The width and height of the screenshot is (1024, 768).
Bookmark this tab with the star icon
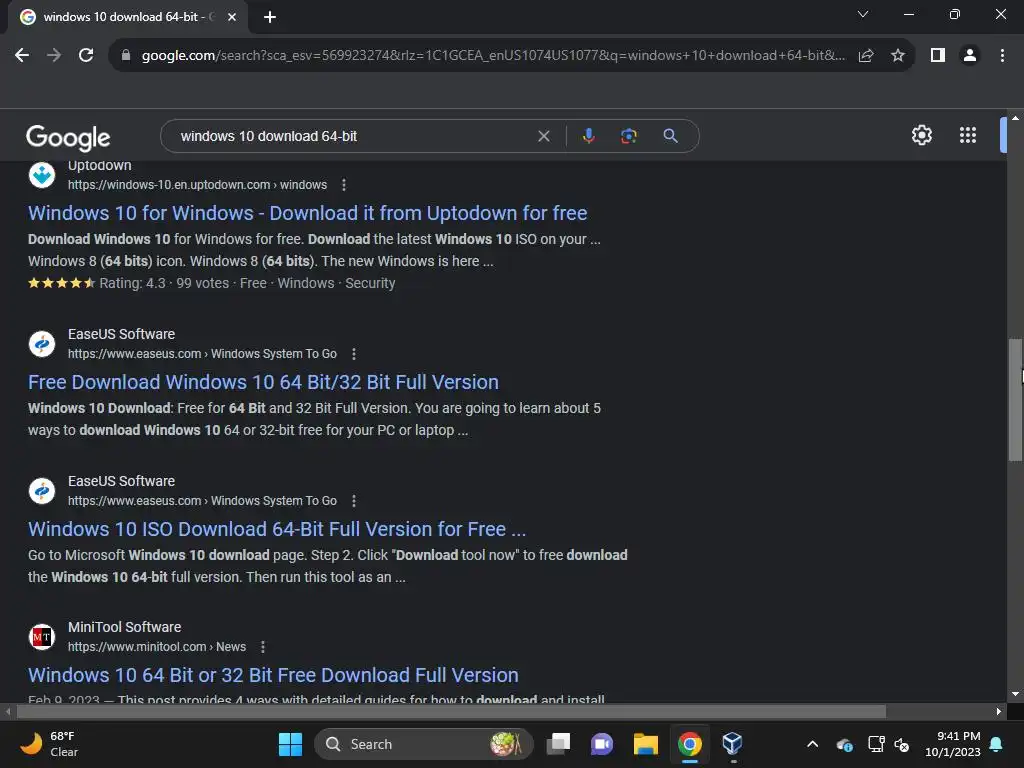[x=898, y=56]
